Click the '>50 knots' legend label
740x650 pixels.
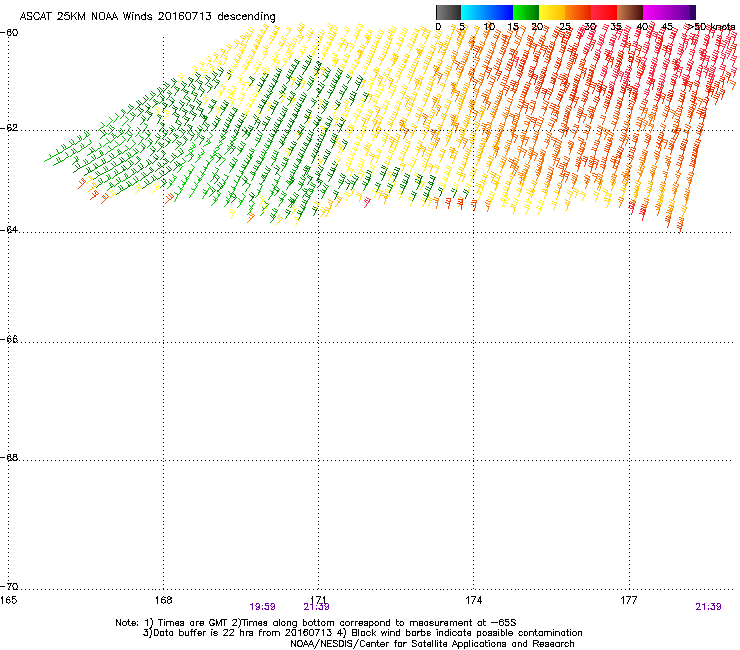tap(711, 27)
